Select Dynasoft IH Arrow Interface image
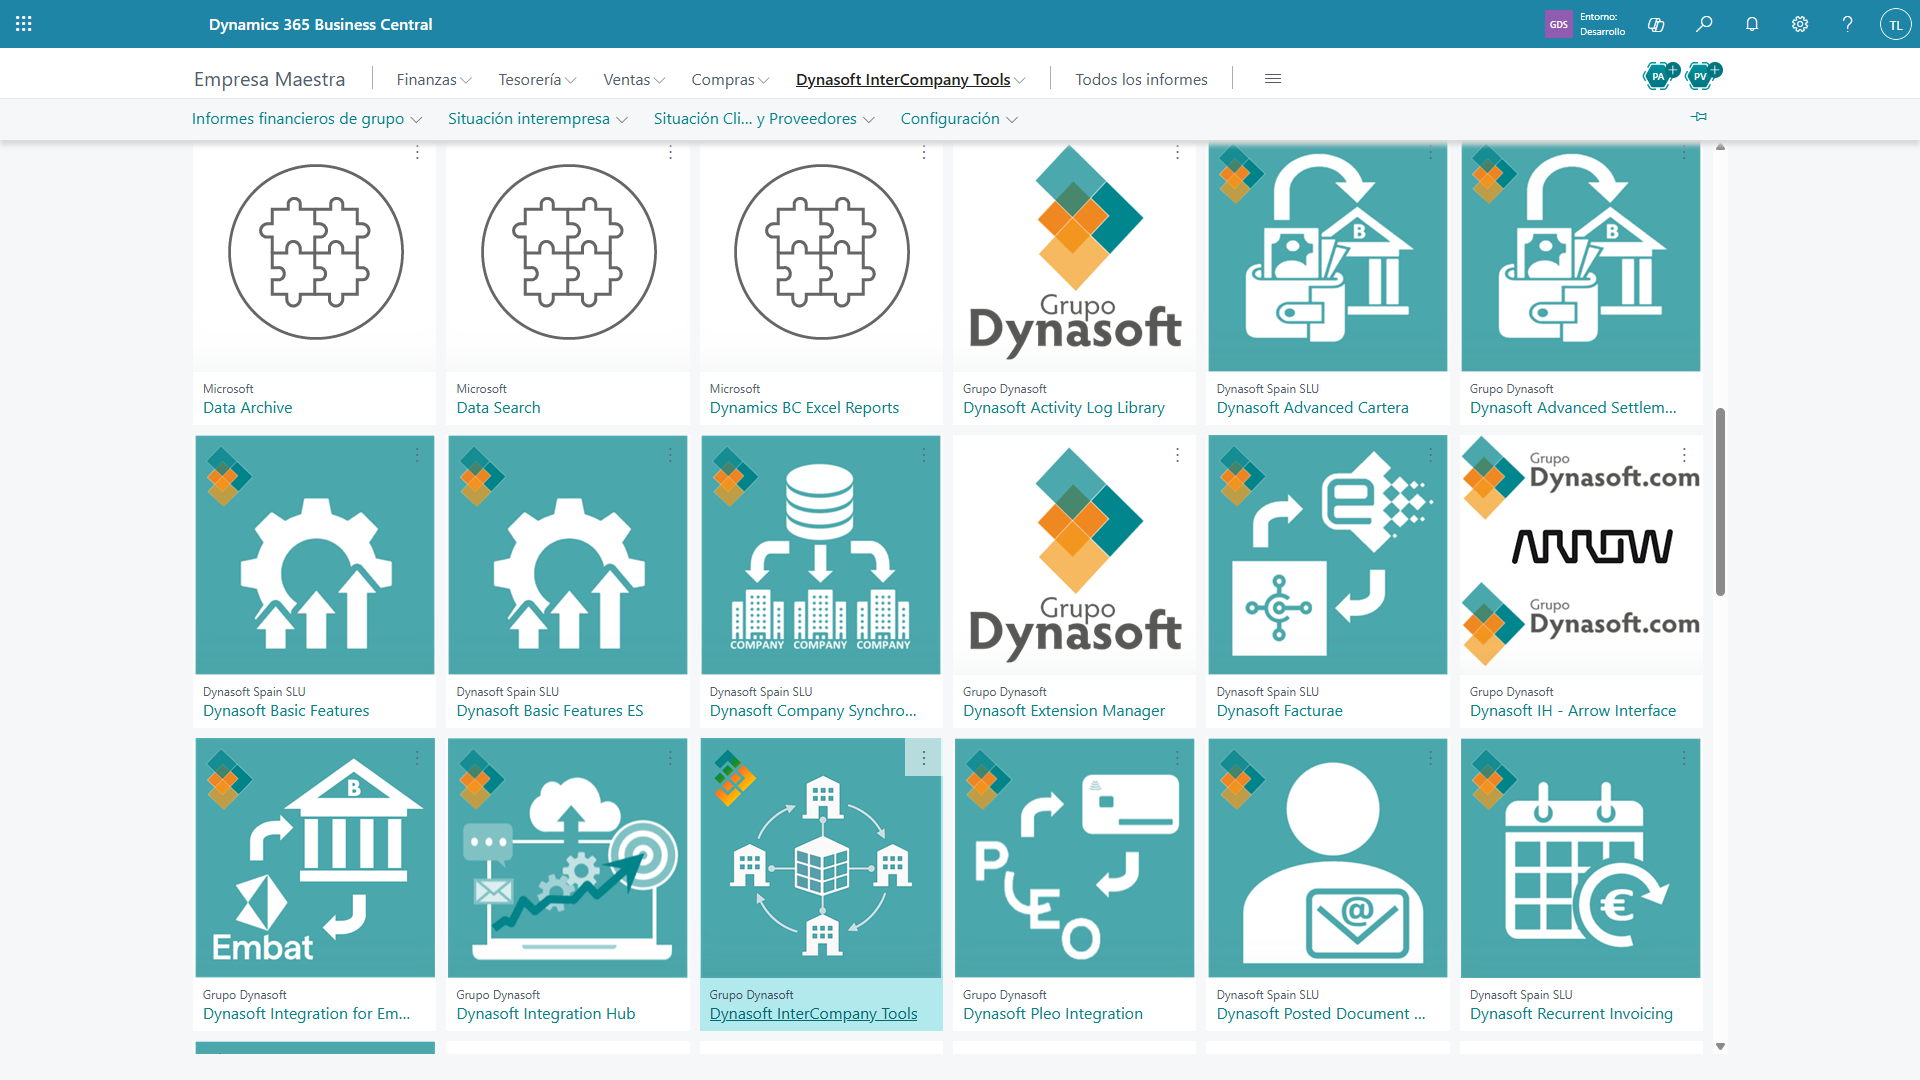This screenshot has width=1920, height=1080. [1580, 555]
